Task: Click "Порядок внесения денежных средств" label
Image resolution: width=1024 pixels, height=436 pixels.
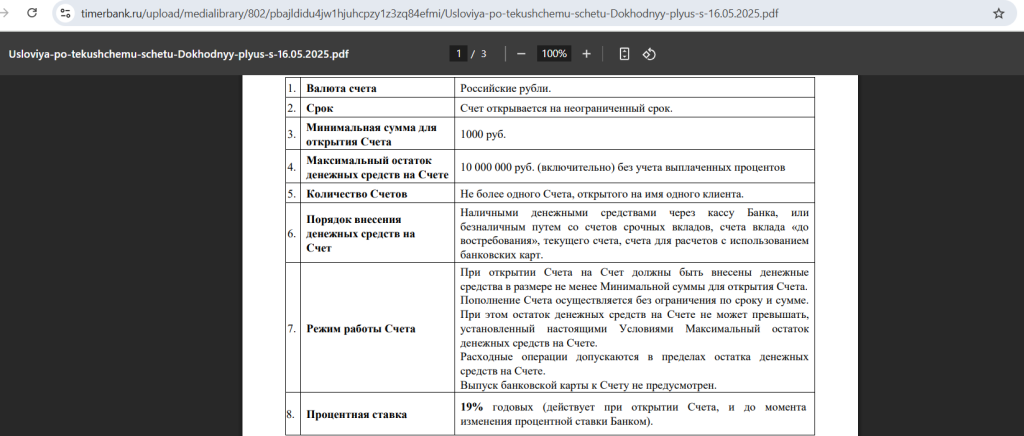Action: (360, 234)
